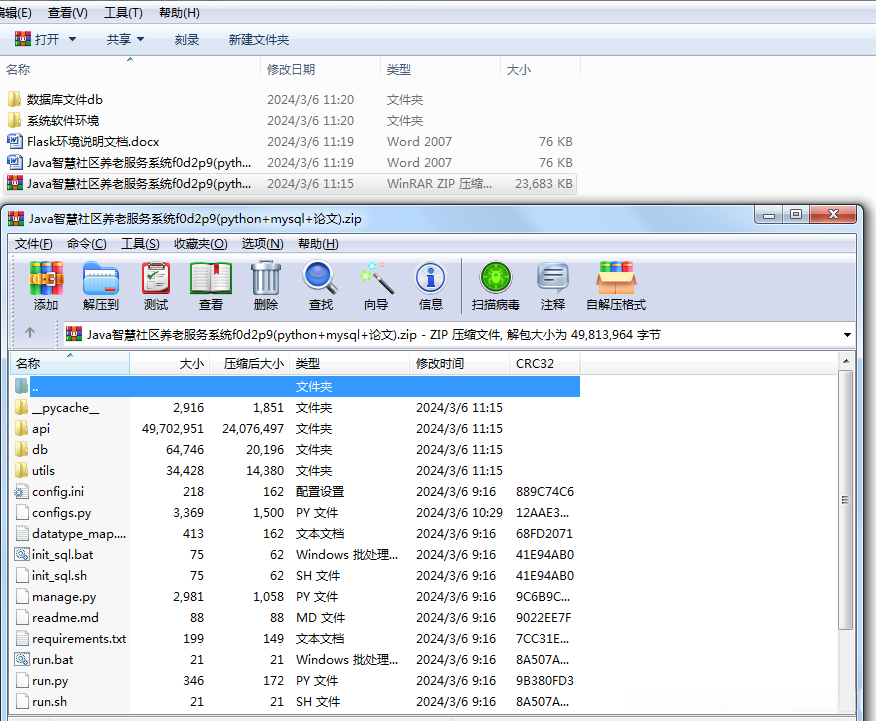This screenshot has width=876, height=721.
Task: Click the run.bat file icon
Action: (x=21, y=660)
